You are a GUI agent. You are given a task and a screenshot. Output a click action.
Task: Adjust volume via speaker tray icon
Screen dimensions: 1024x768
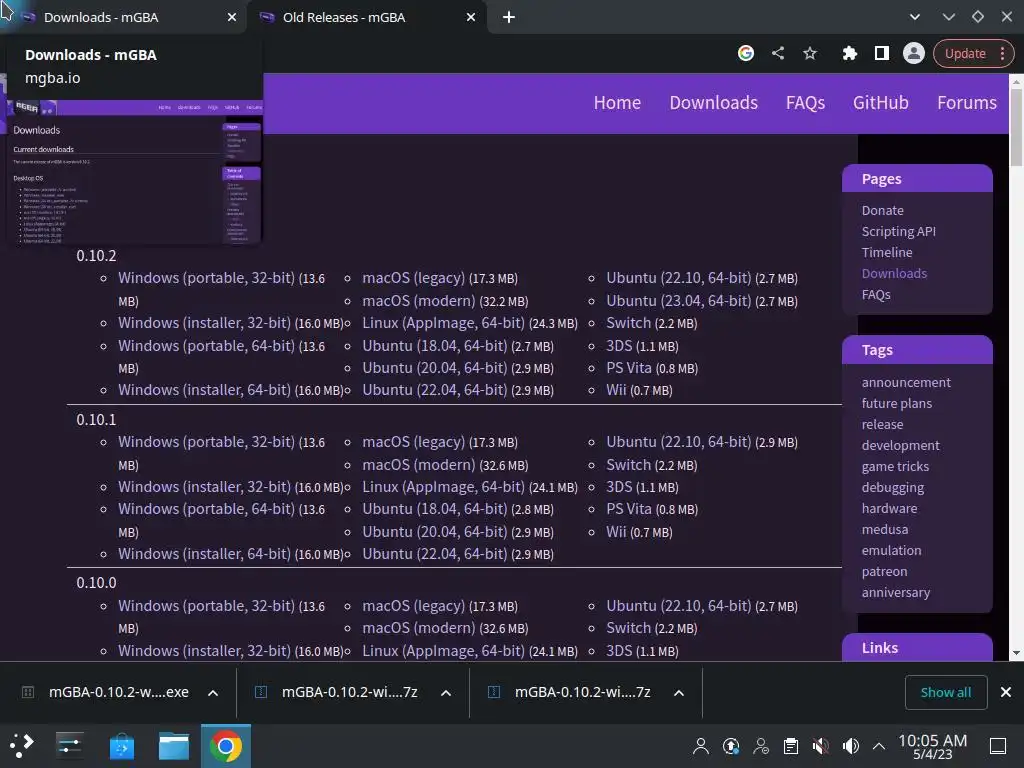[851, 746]
